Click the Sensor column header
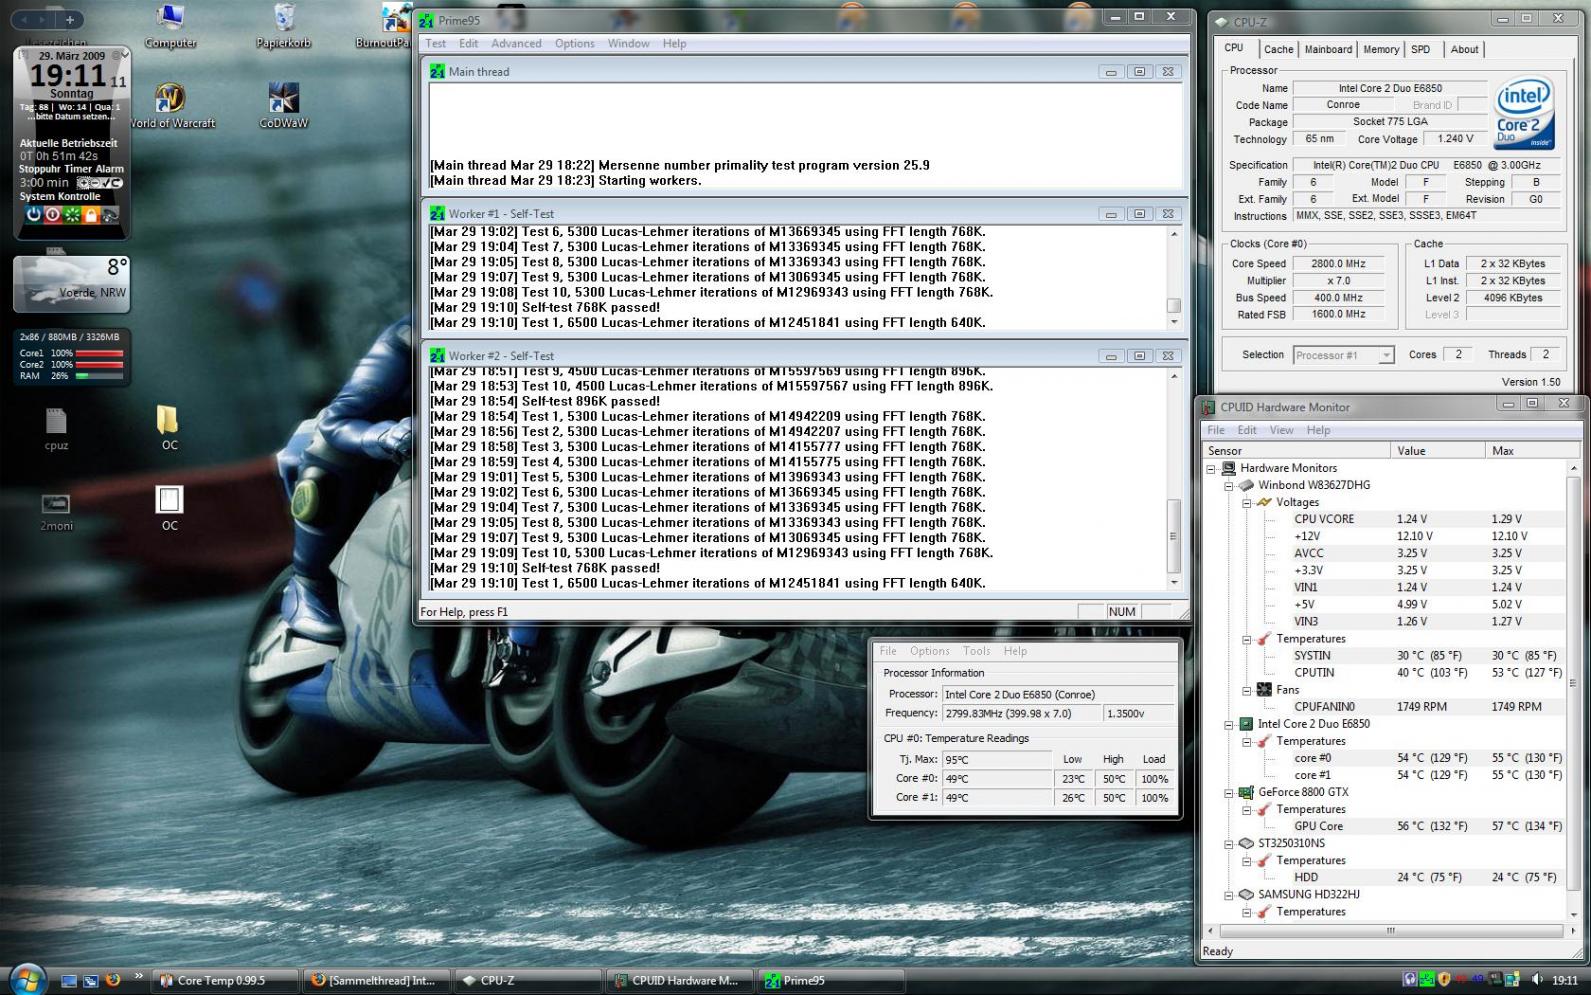The height and width of the screenshot is (995, 1591). click(1296, 451)
